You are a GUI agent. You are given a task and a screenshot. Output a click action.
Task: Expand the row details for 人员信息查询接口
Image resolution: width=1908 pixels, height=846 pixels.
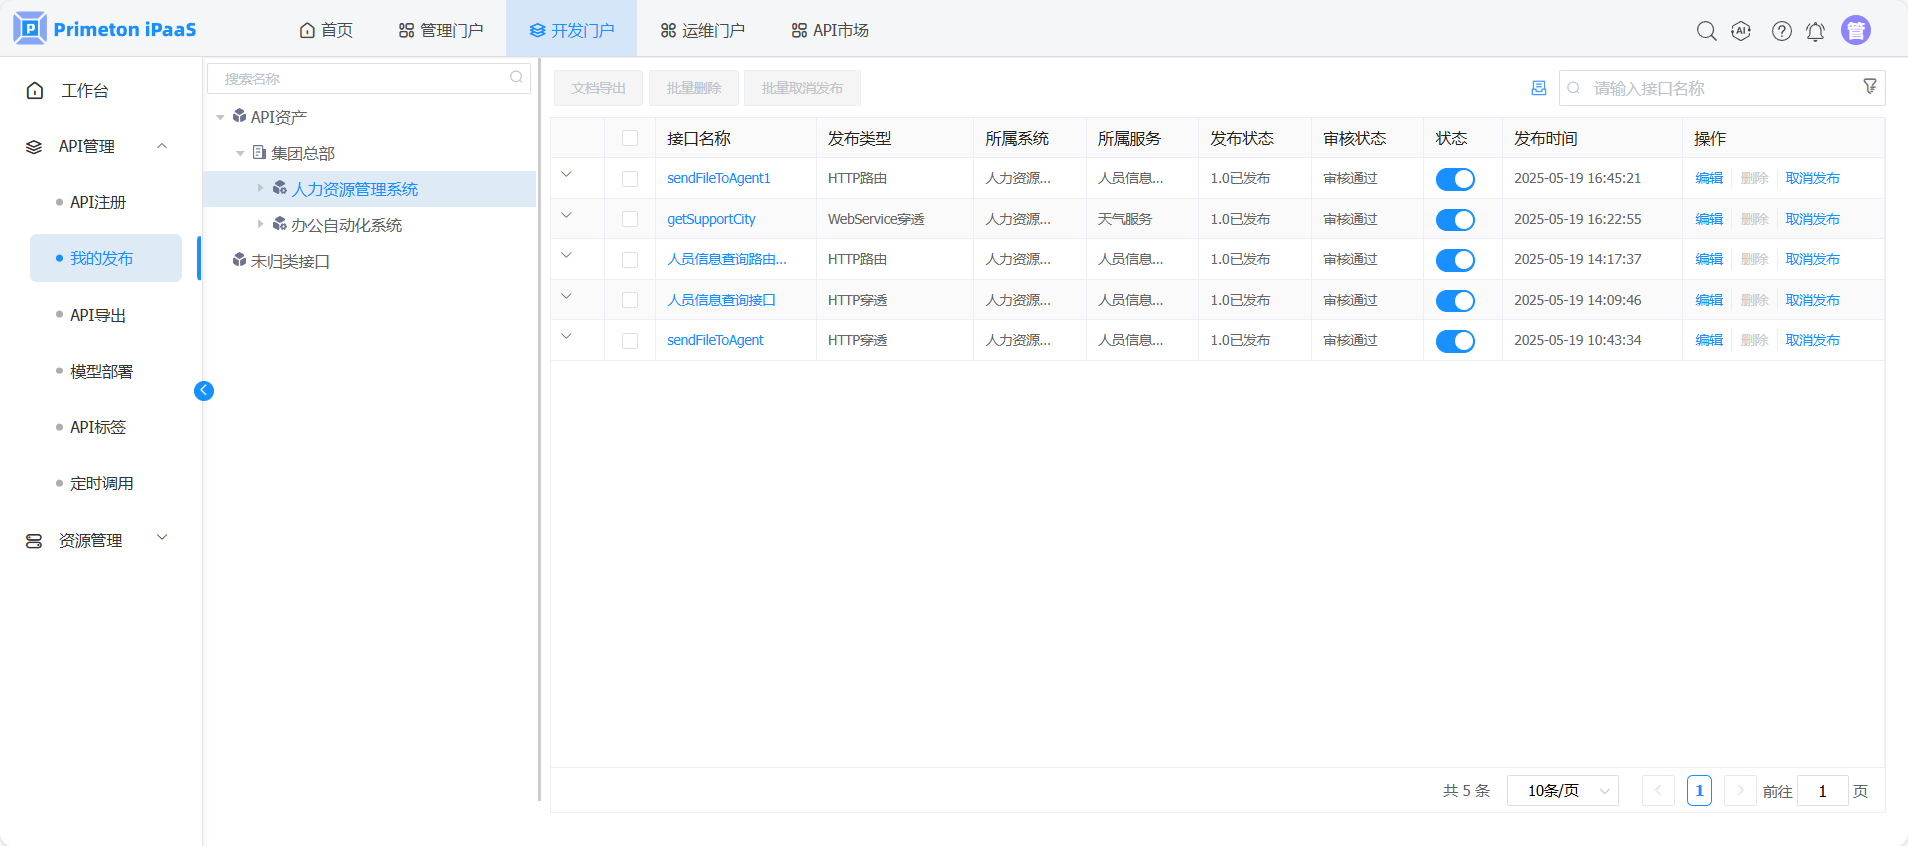point(567,297)
